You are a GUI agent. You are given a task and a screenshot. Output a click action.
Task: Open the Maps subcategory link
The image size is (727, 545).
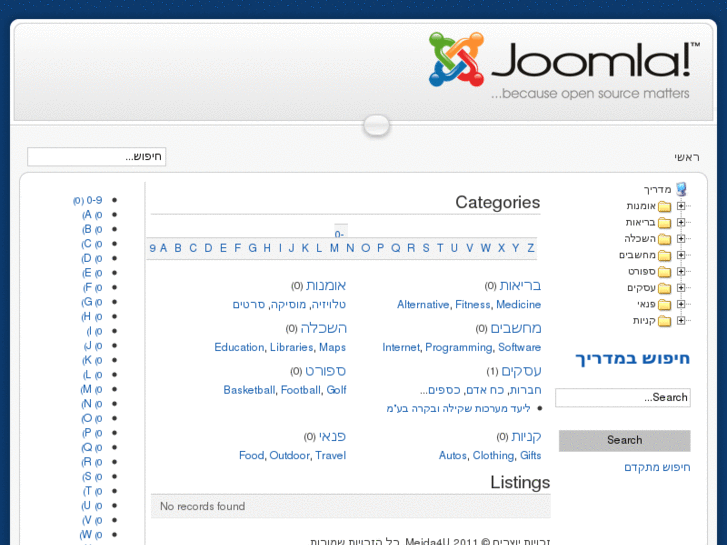[332, 347]
